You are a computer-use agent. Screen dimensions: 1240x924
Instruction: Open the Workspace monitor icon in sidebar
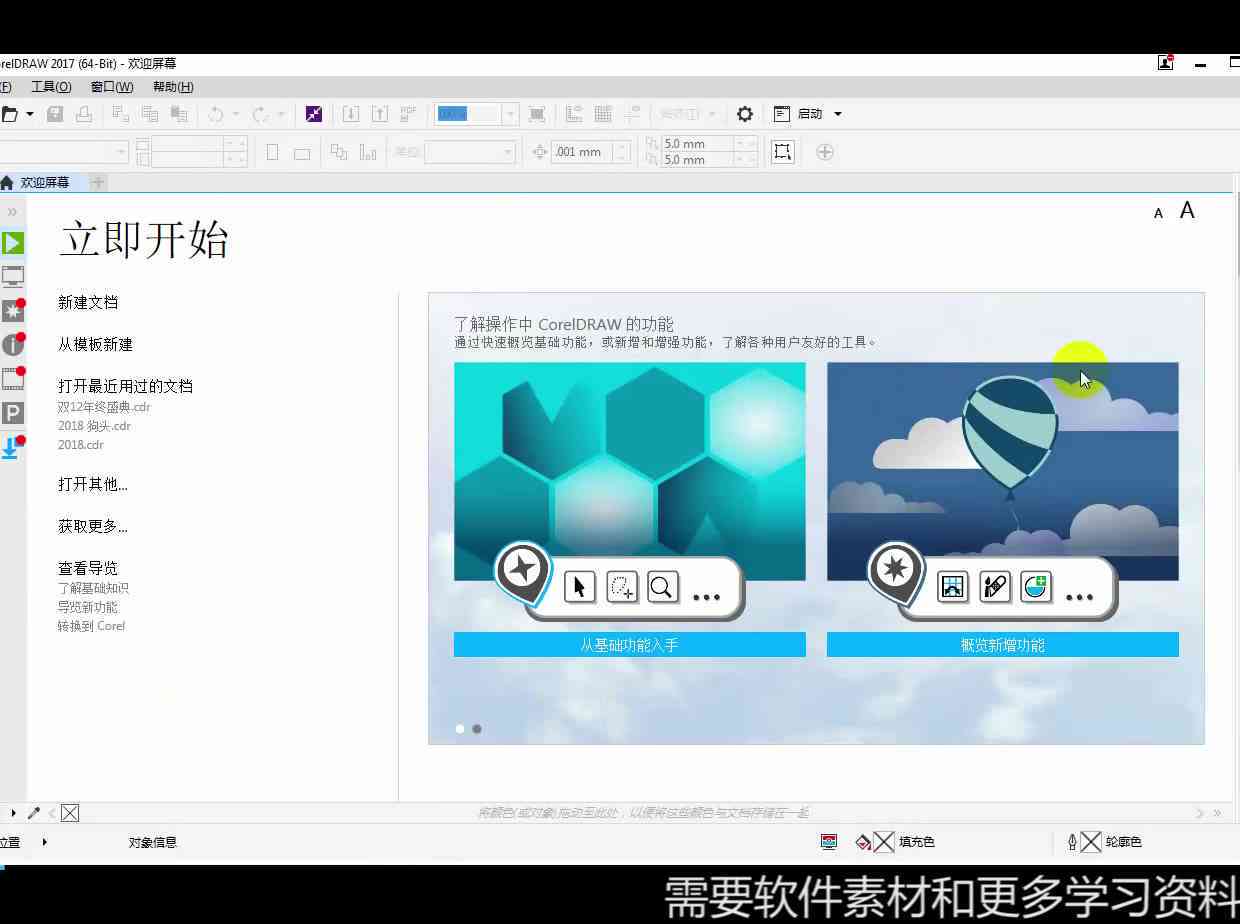point(12,277)
